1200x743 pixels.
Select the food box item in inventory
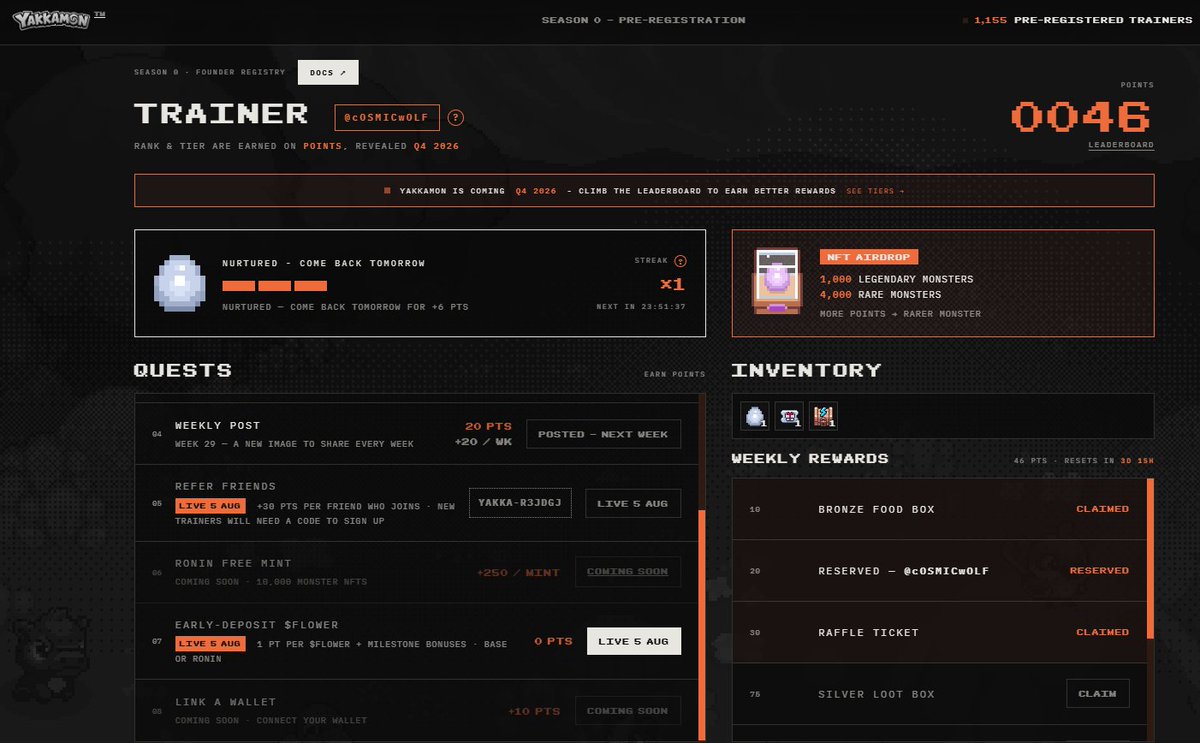tap(823, 416)
